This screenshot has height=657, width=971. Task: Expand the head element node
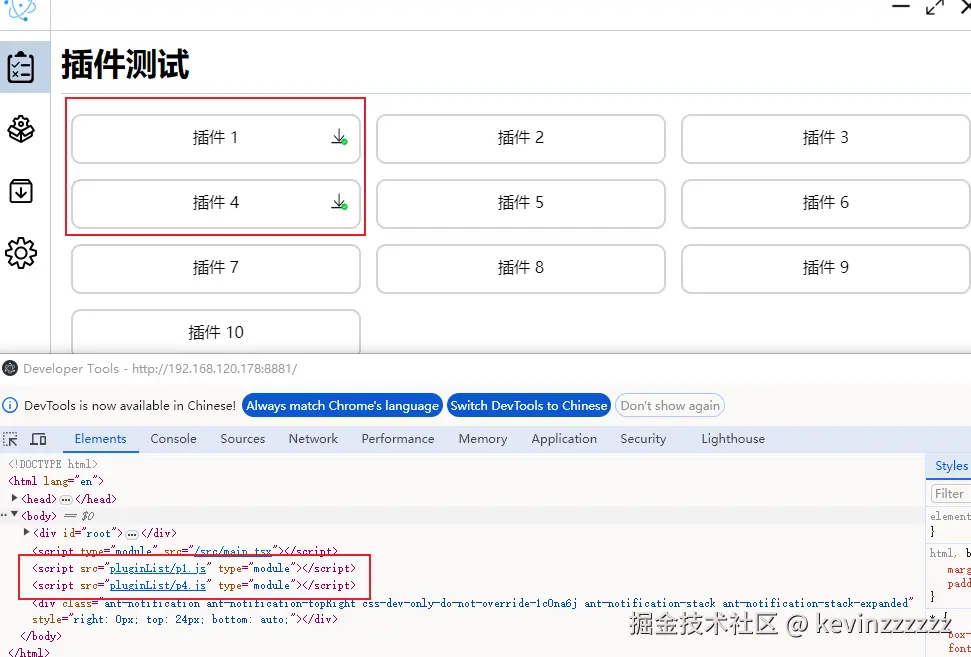(15, 498)
